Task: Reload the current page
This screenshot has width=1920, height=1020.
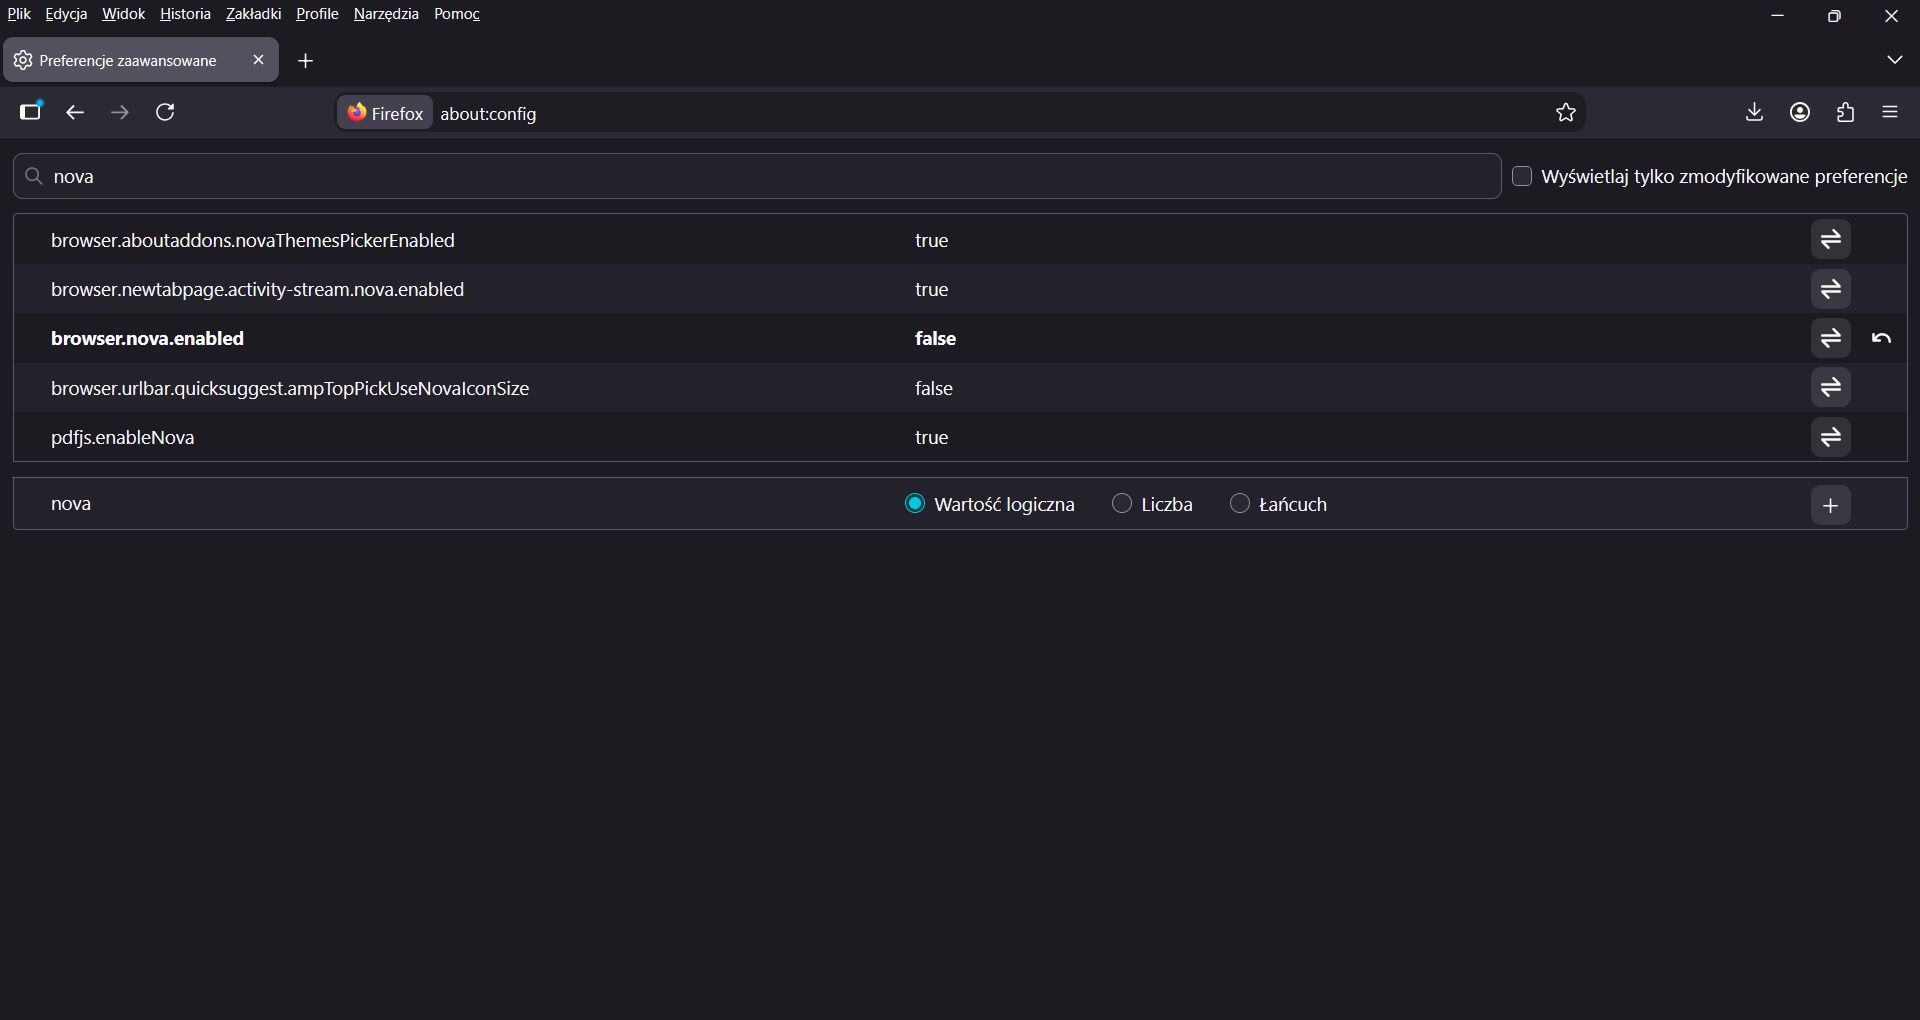Action: pyautogui.click(x=166, y=112)
